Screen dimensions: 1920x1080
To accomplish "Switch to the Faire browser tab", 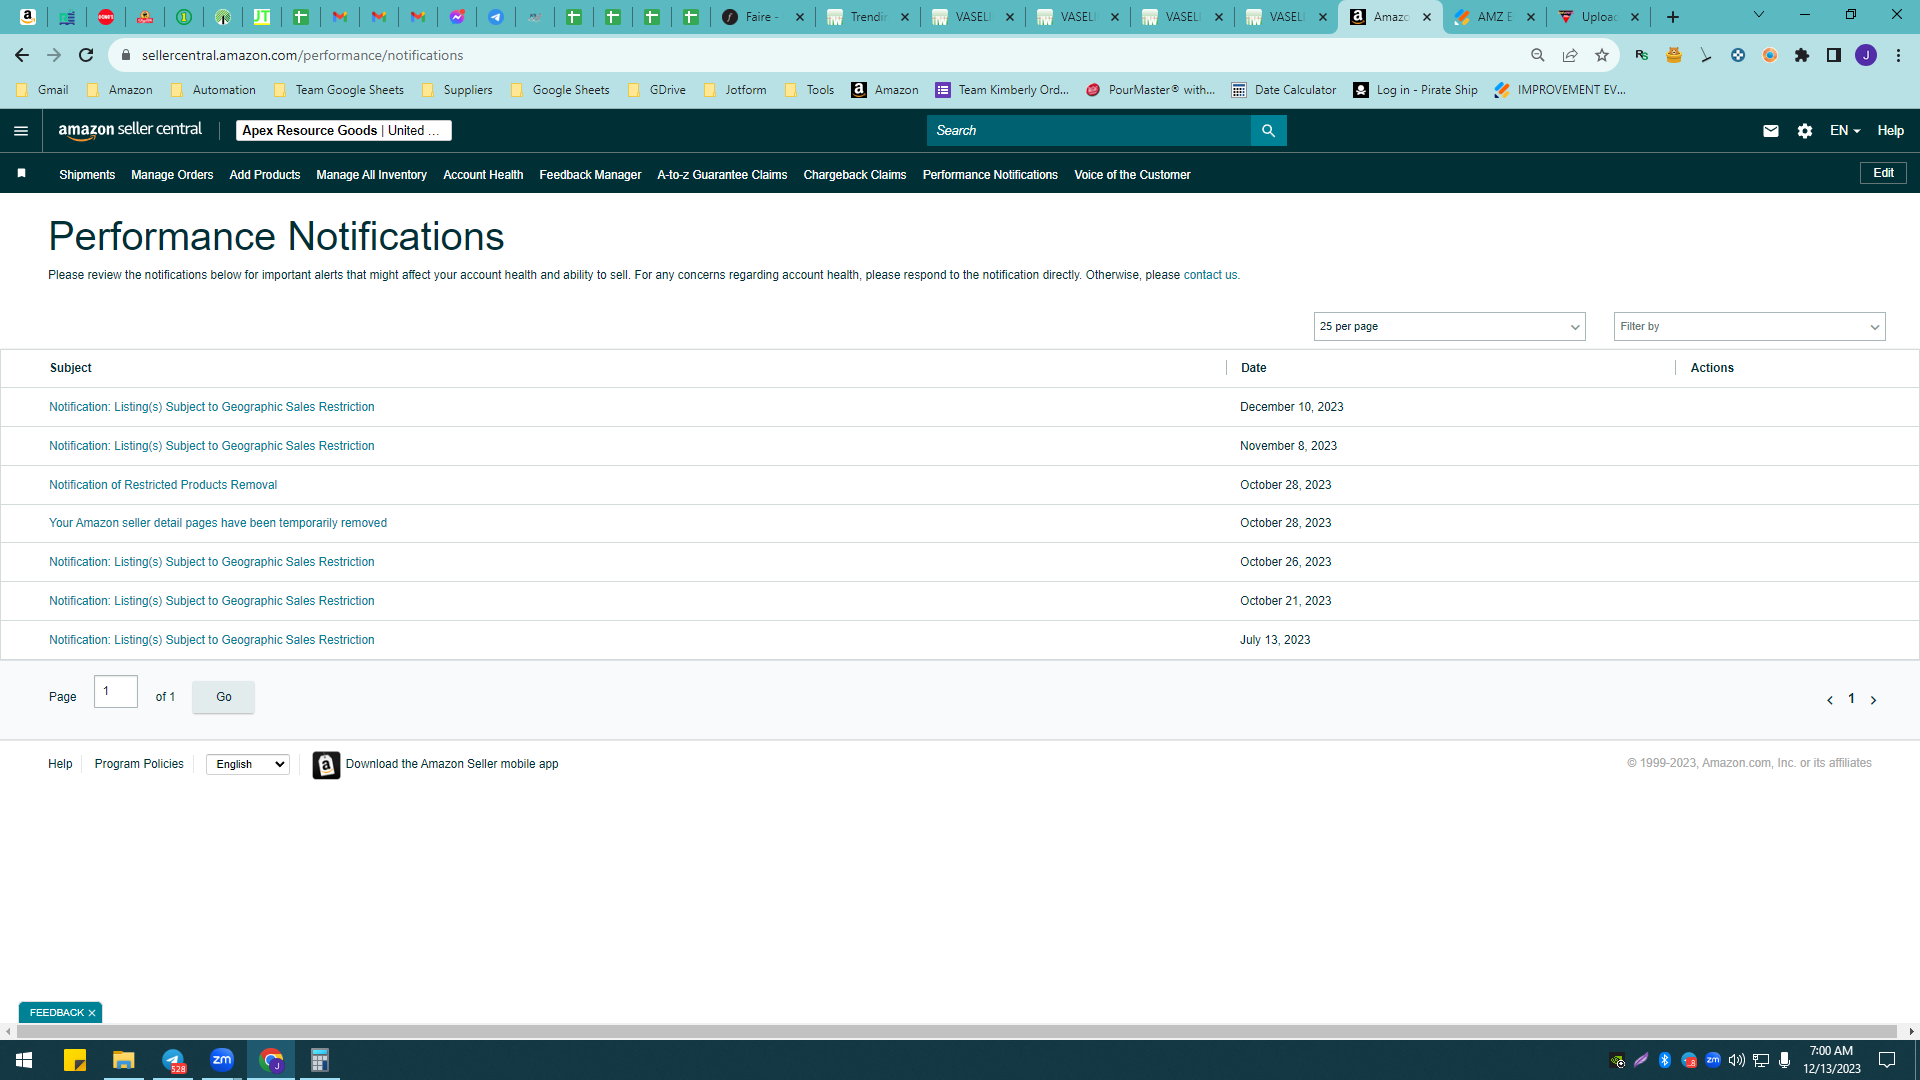I will 760,17.
